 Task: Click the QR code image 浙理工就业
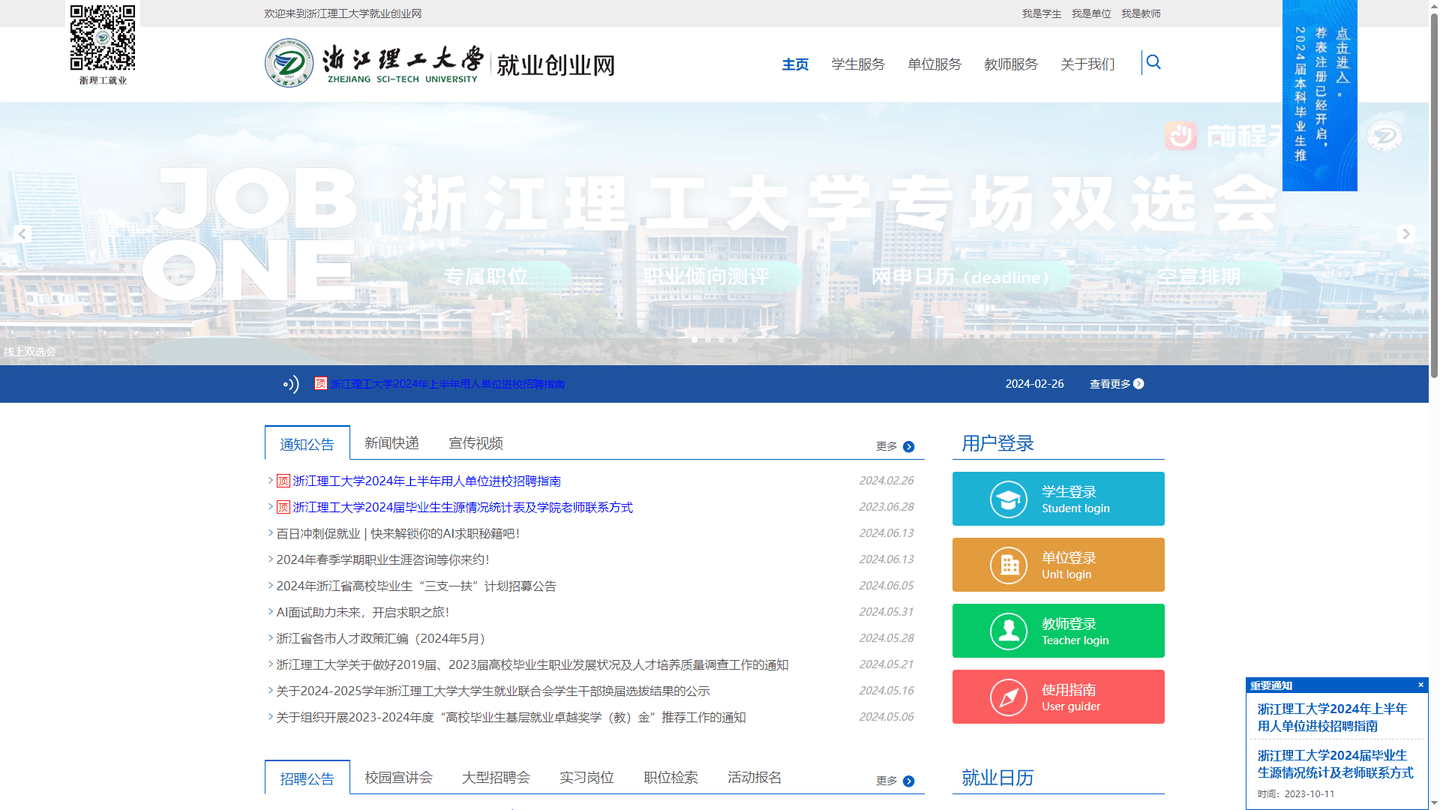point(103,39)
